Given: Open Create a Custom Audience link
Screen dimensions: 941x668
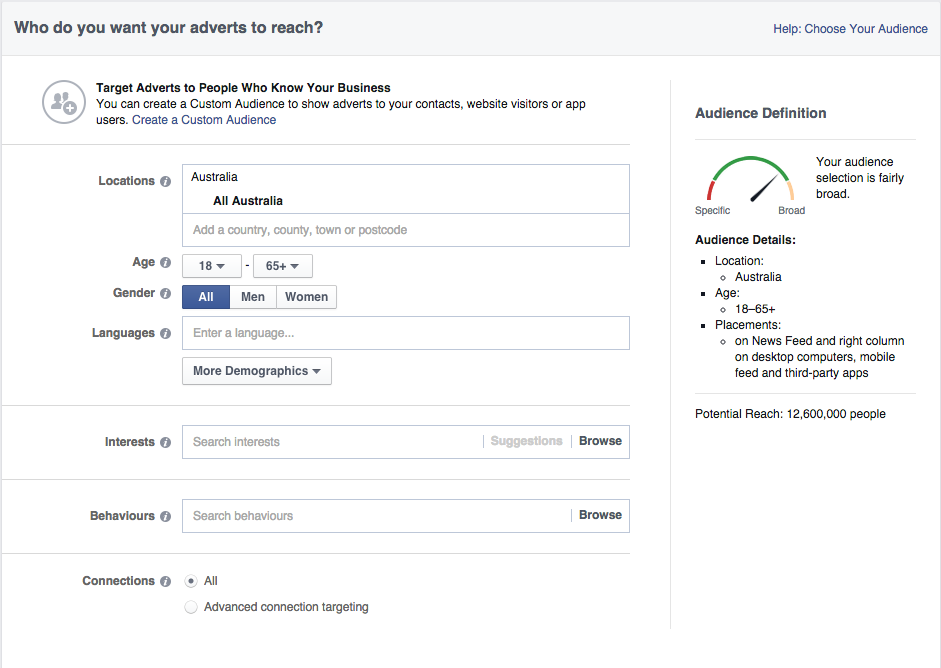Looking at the screenshot, I should click(x=204, y=120).
